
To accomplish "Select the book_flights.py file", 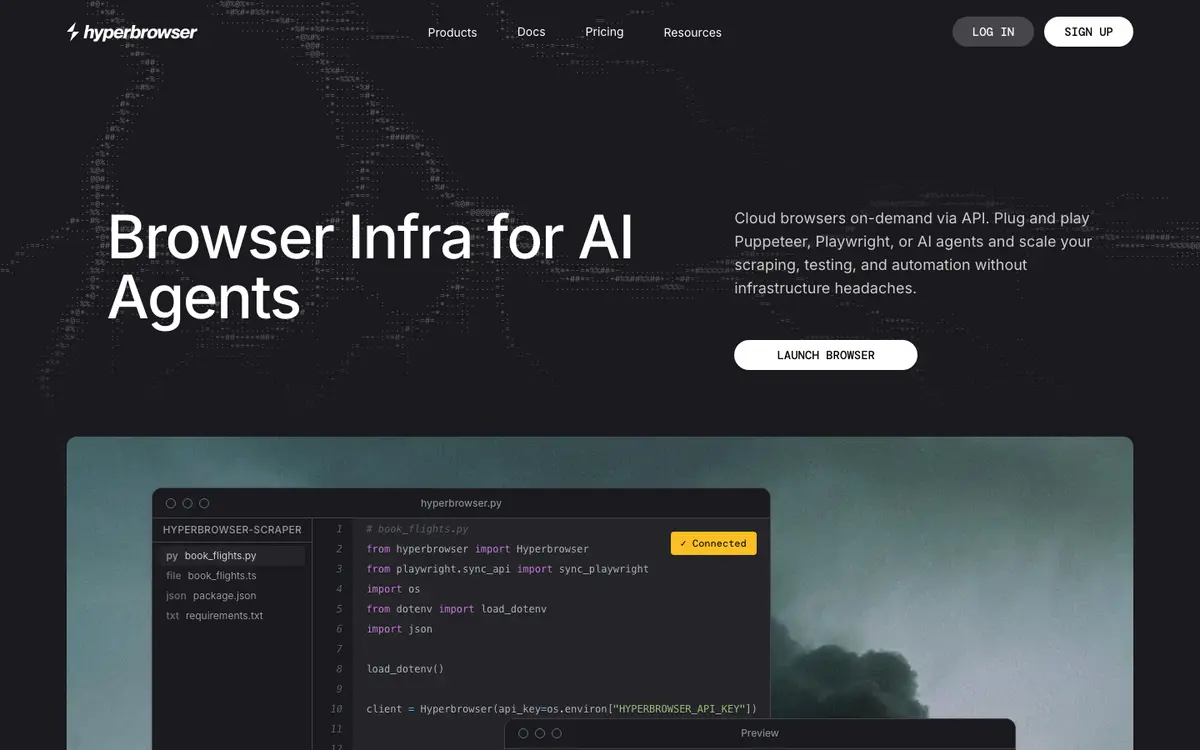I will (x=234, y=556).
